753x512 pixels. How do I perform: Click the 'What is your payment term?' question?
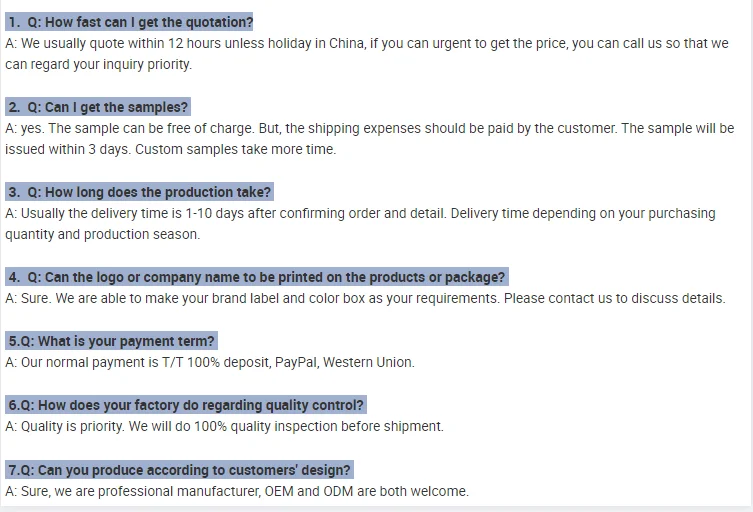click(111, 341)
